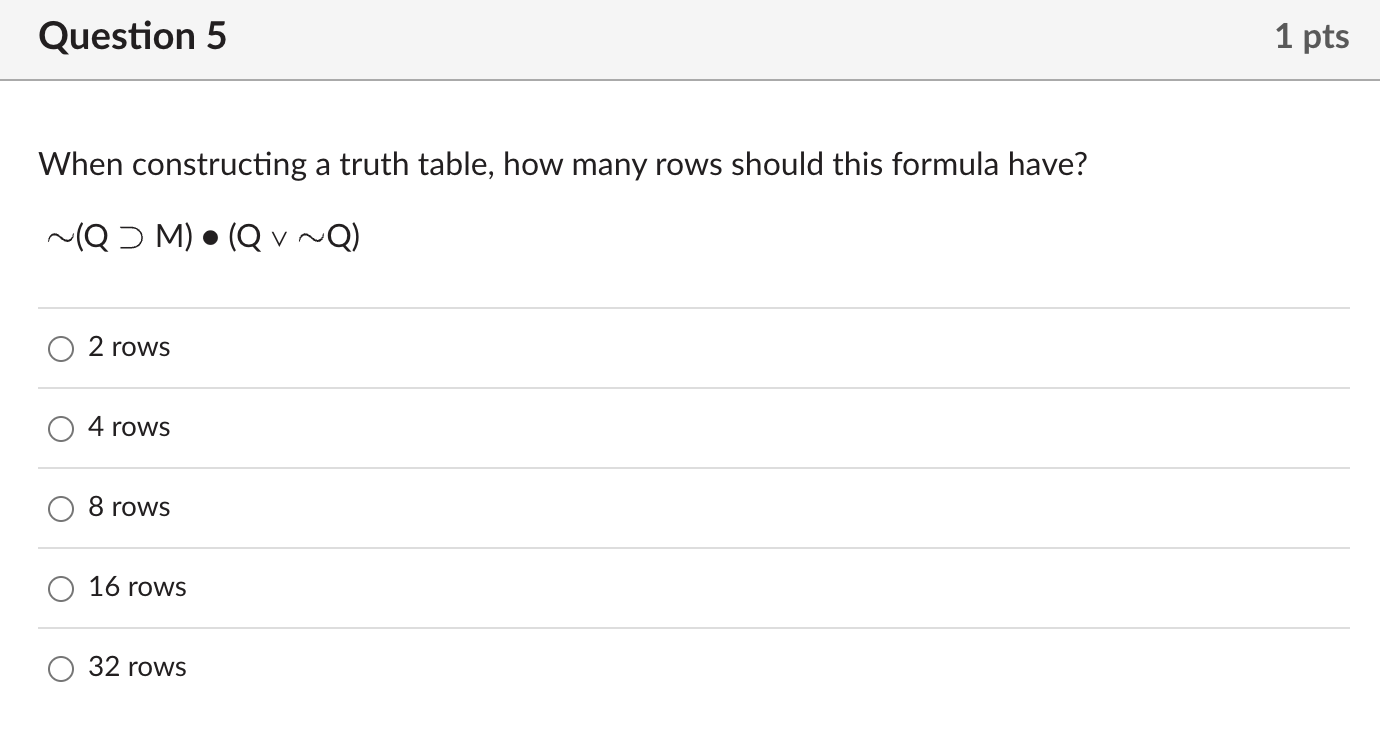Click the 2 rows answer label

[x=129, y=347]
